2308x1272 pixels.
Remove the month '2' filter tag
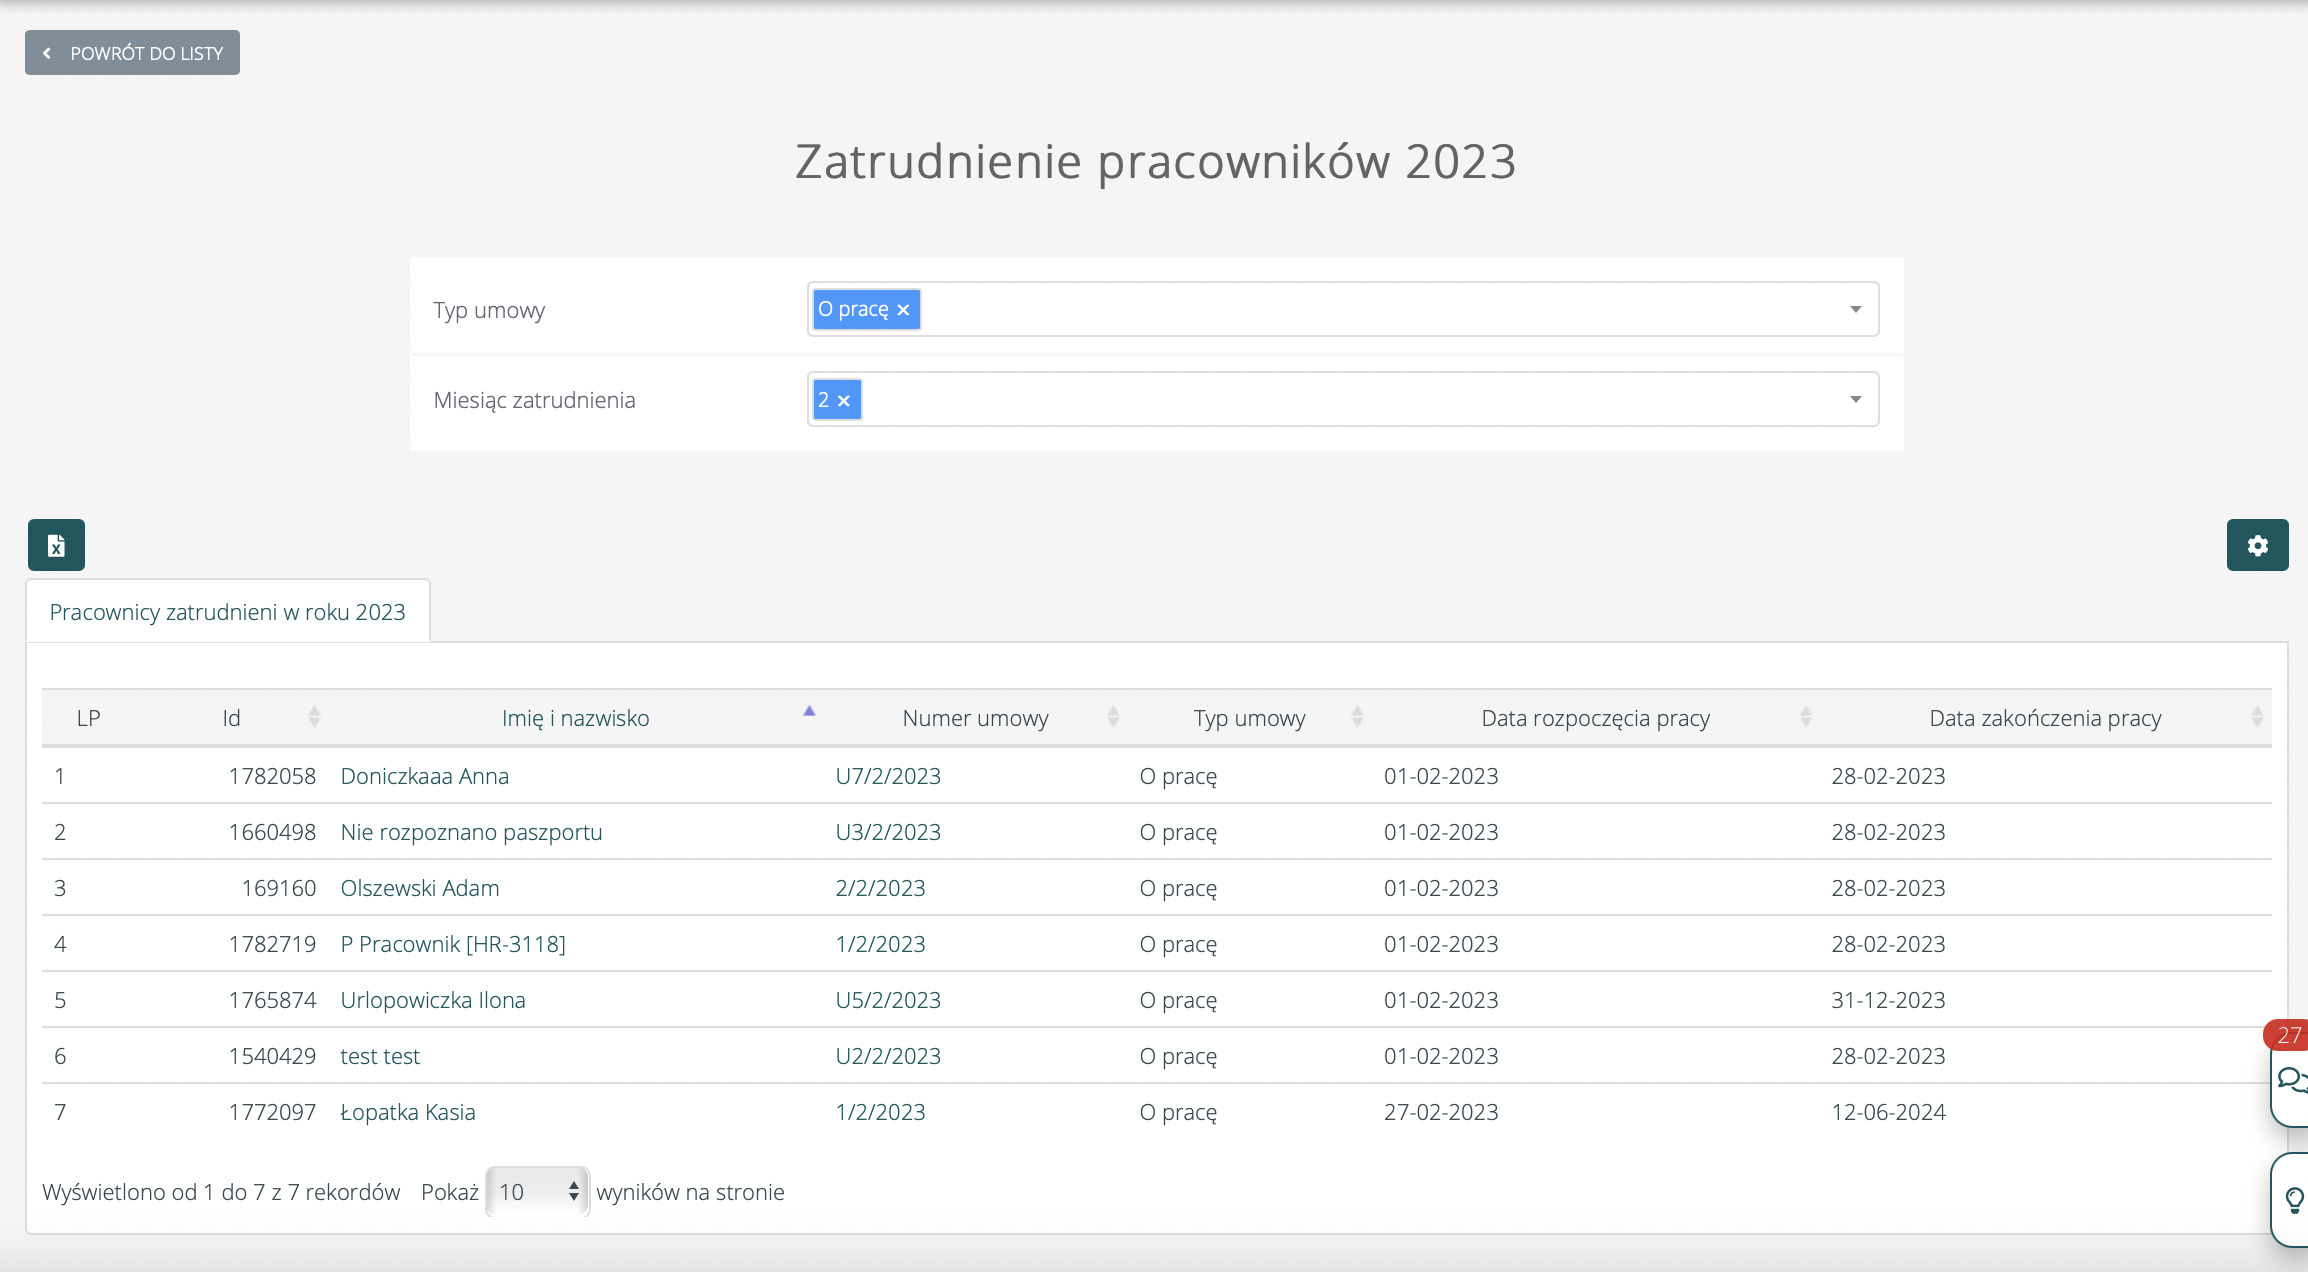click(x=844, y=400)
